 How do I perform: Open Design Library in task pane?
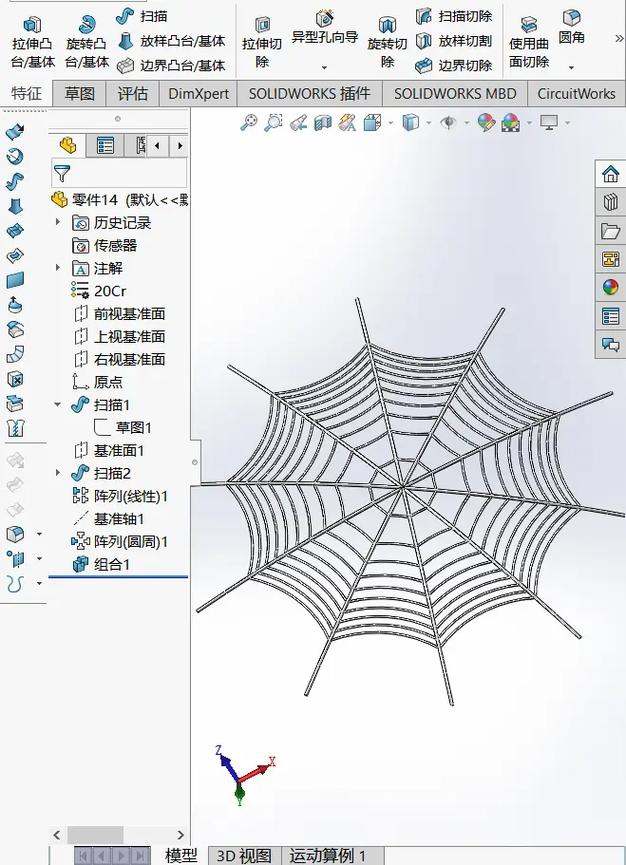611,202
